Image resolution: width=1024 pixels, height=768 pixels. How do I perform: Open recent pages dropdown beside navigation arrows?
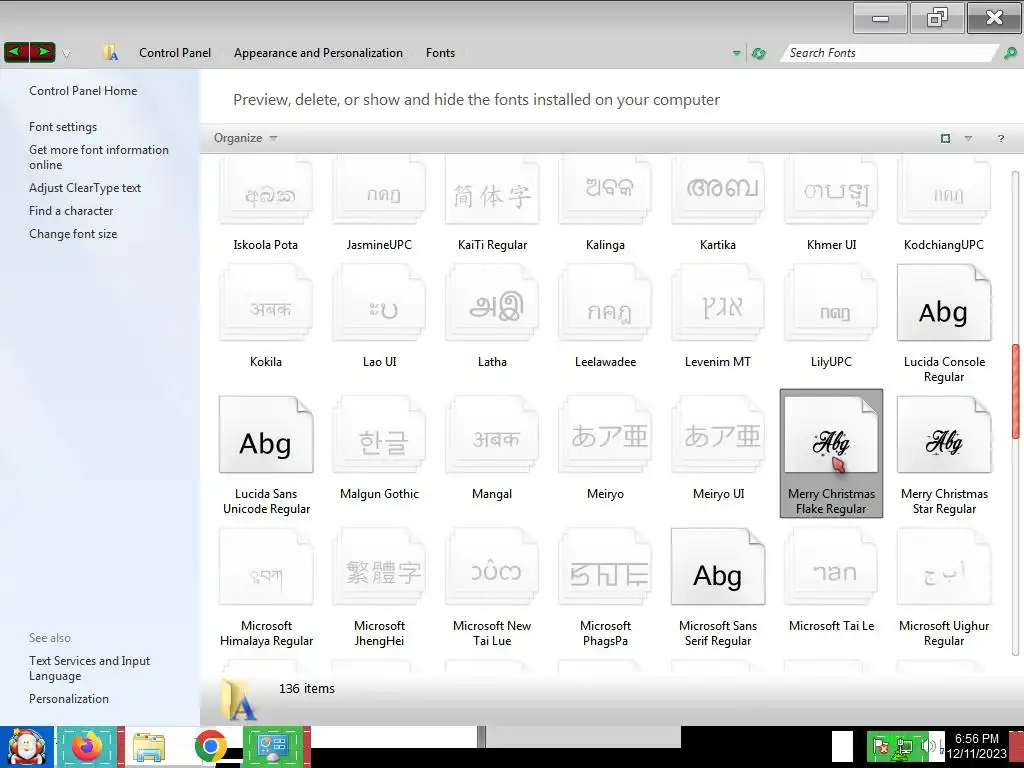[x=66, y=54]
